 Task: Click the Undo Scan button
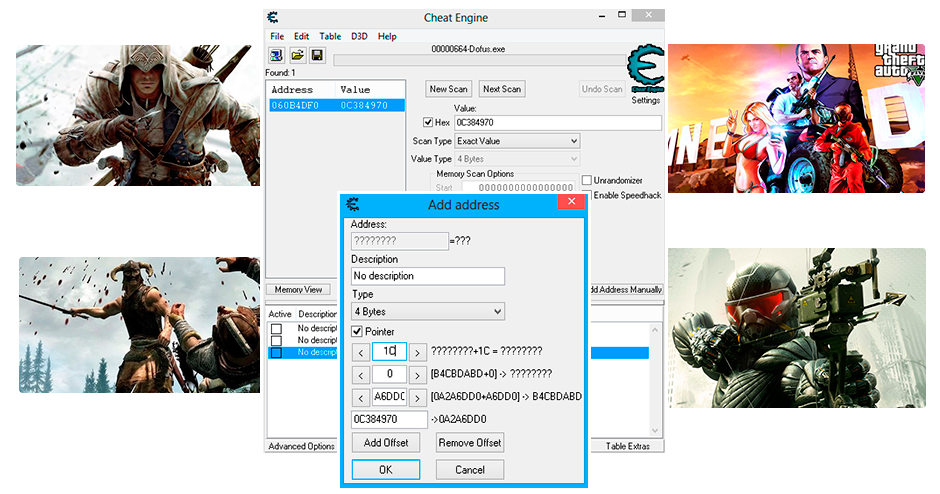[x=602, y=89]
